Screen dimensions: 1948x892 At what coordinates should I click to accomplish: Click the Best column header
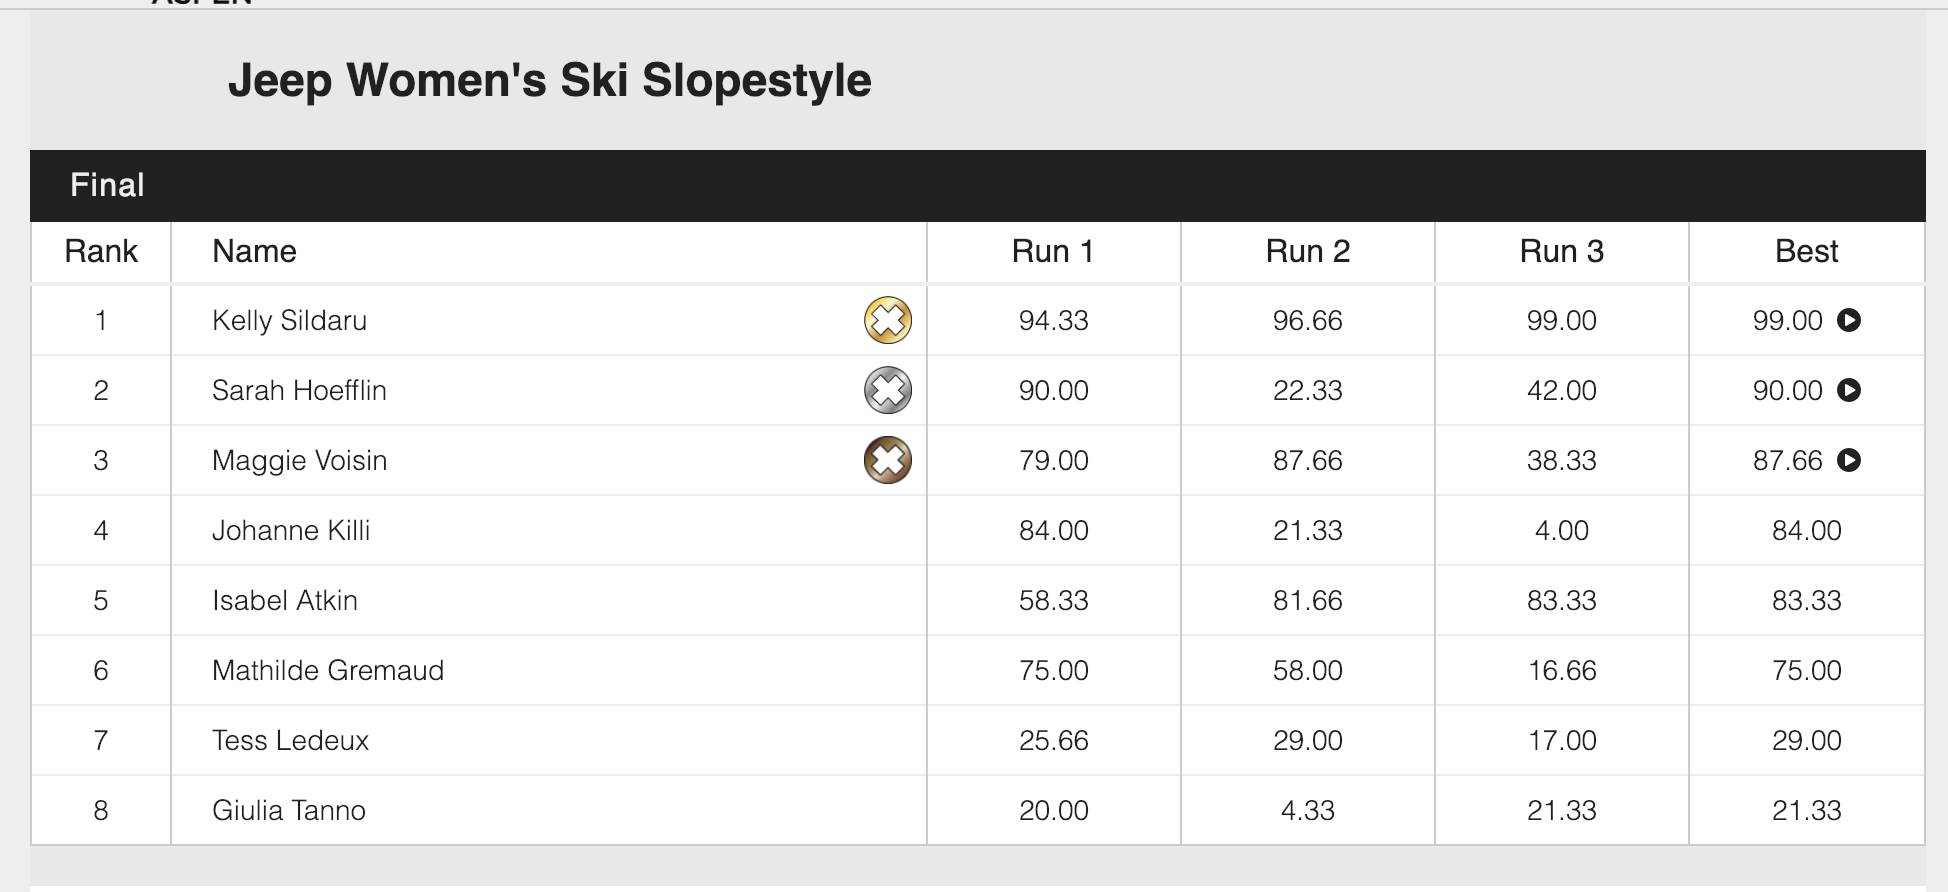tap(1806, 251)
